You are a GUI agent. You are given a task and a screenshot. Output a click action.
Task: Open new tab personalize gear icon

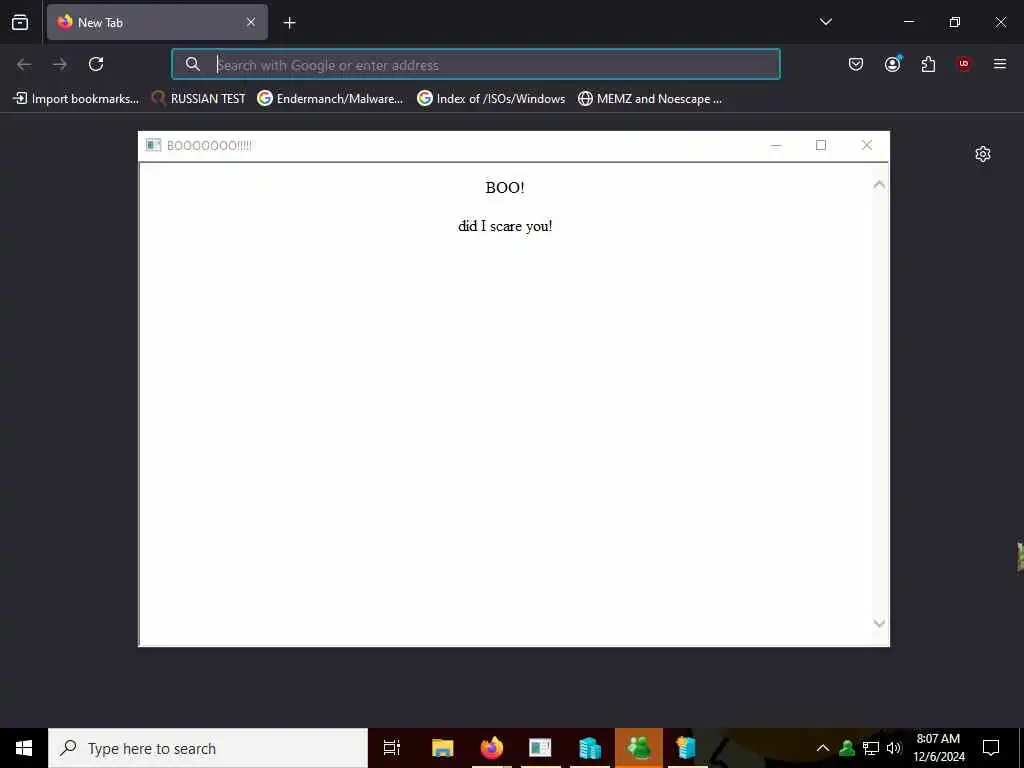983,154
